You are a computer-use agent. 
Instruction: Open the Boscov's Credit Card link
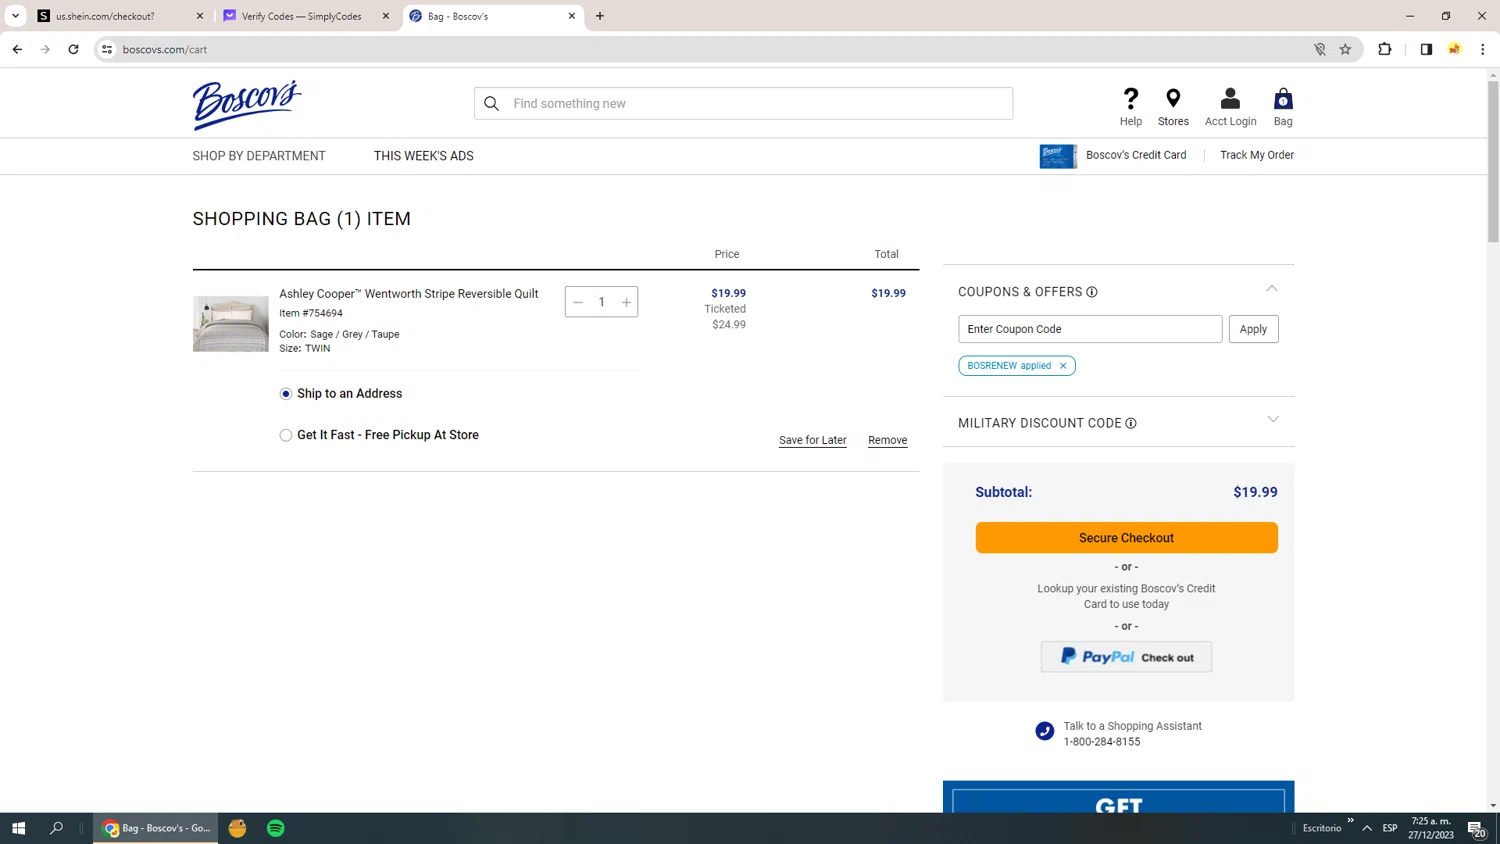1136,155
